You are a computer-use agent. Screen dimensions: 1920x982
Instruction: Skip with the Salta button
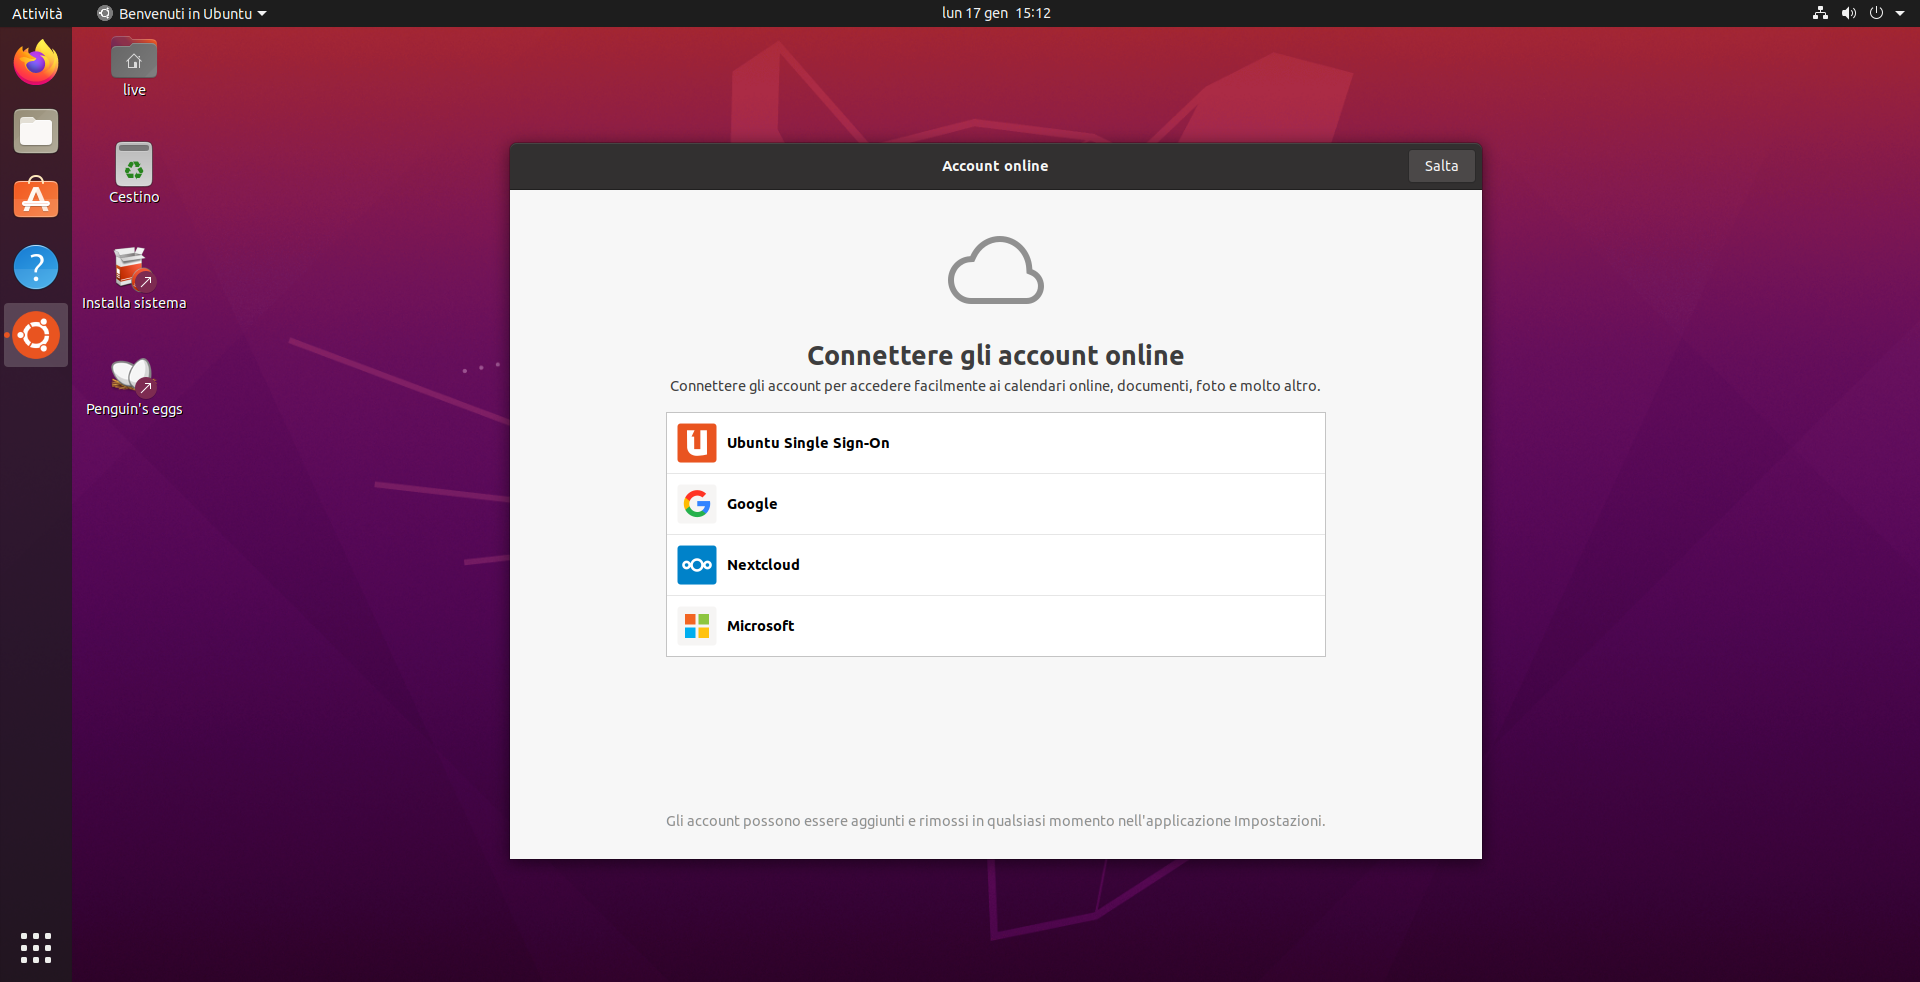pos(1441,166)
